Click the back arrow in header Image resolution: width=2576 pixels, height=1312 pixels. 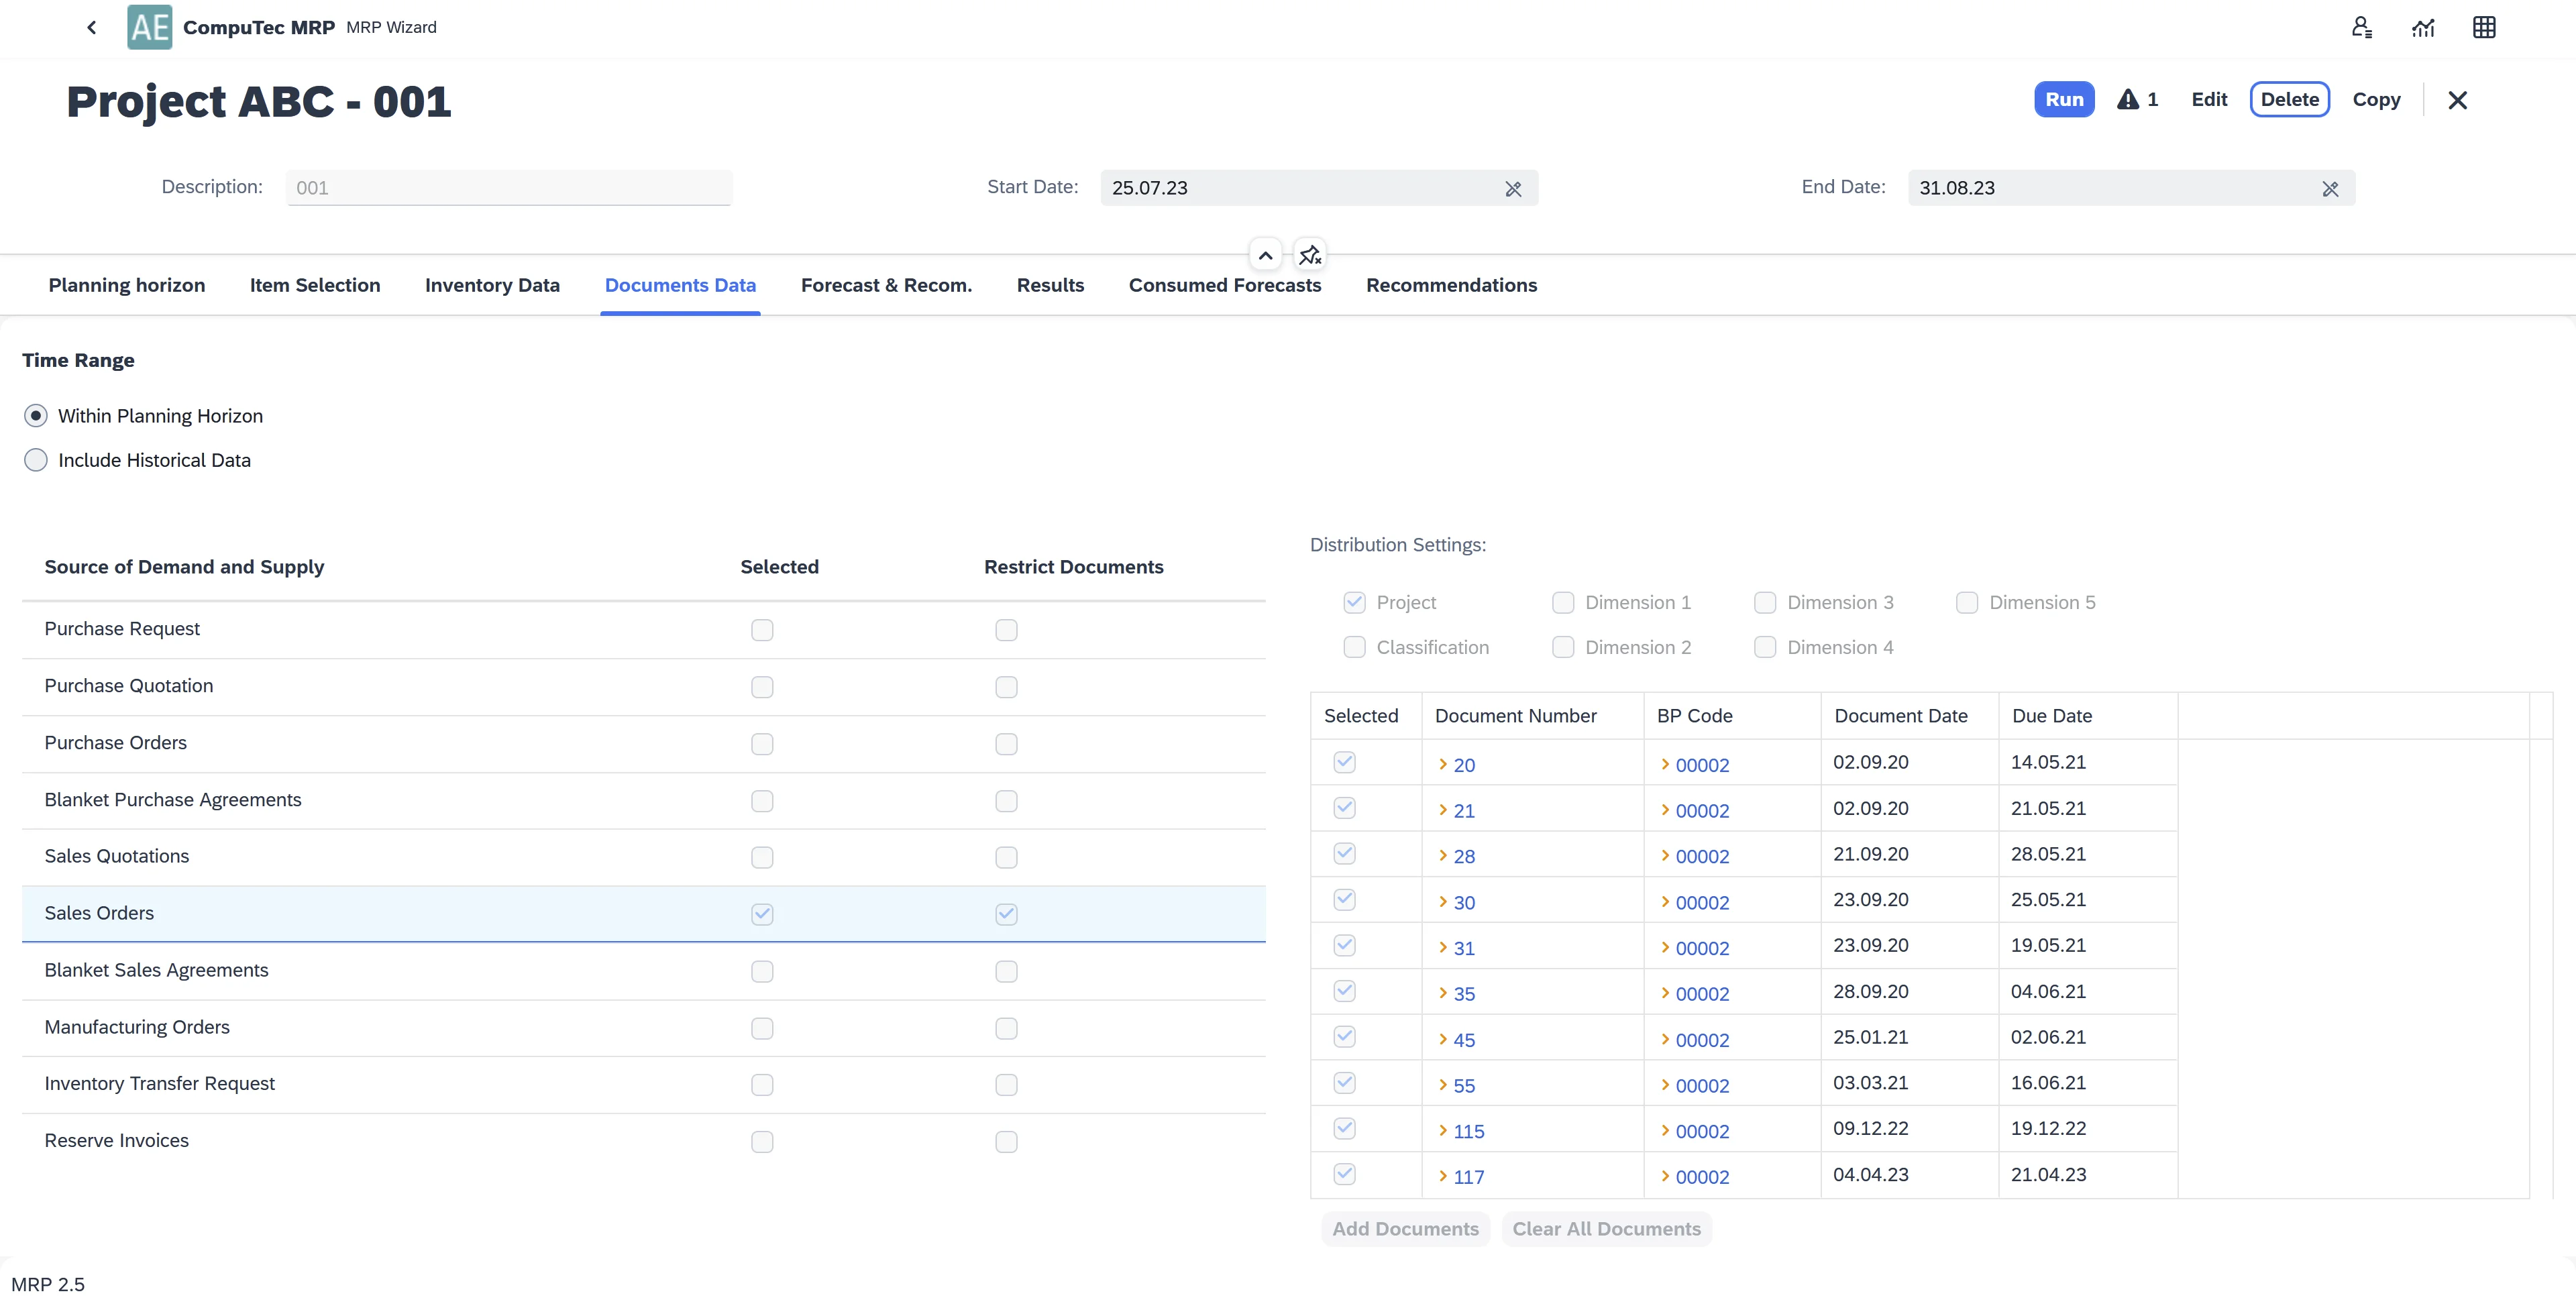coord(92,28)
